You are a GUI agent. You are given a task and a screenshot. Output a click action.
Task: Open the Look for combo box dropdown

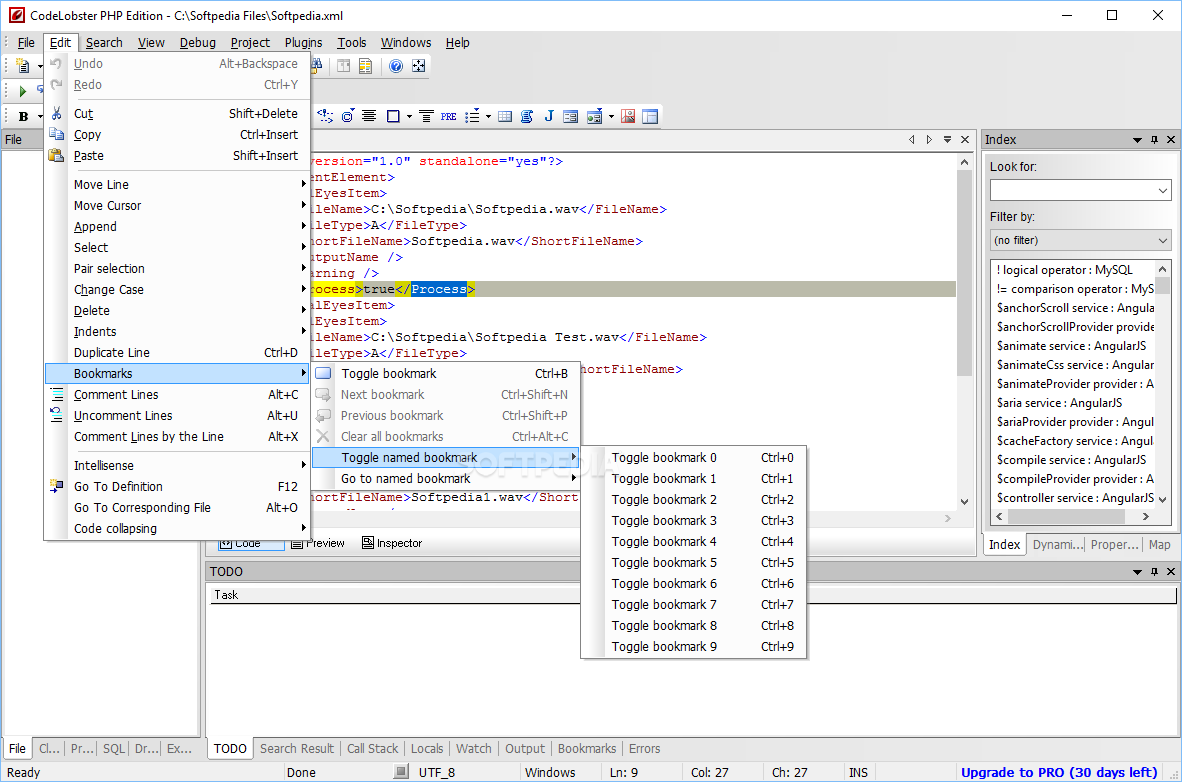(1162, 191)
